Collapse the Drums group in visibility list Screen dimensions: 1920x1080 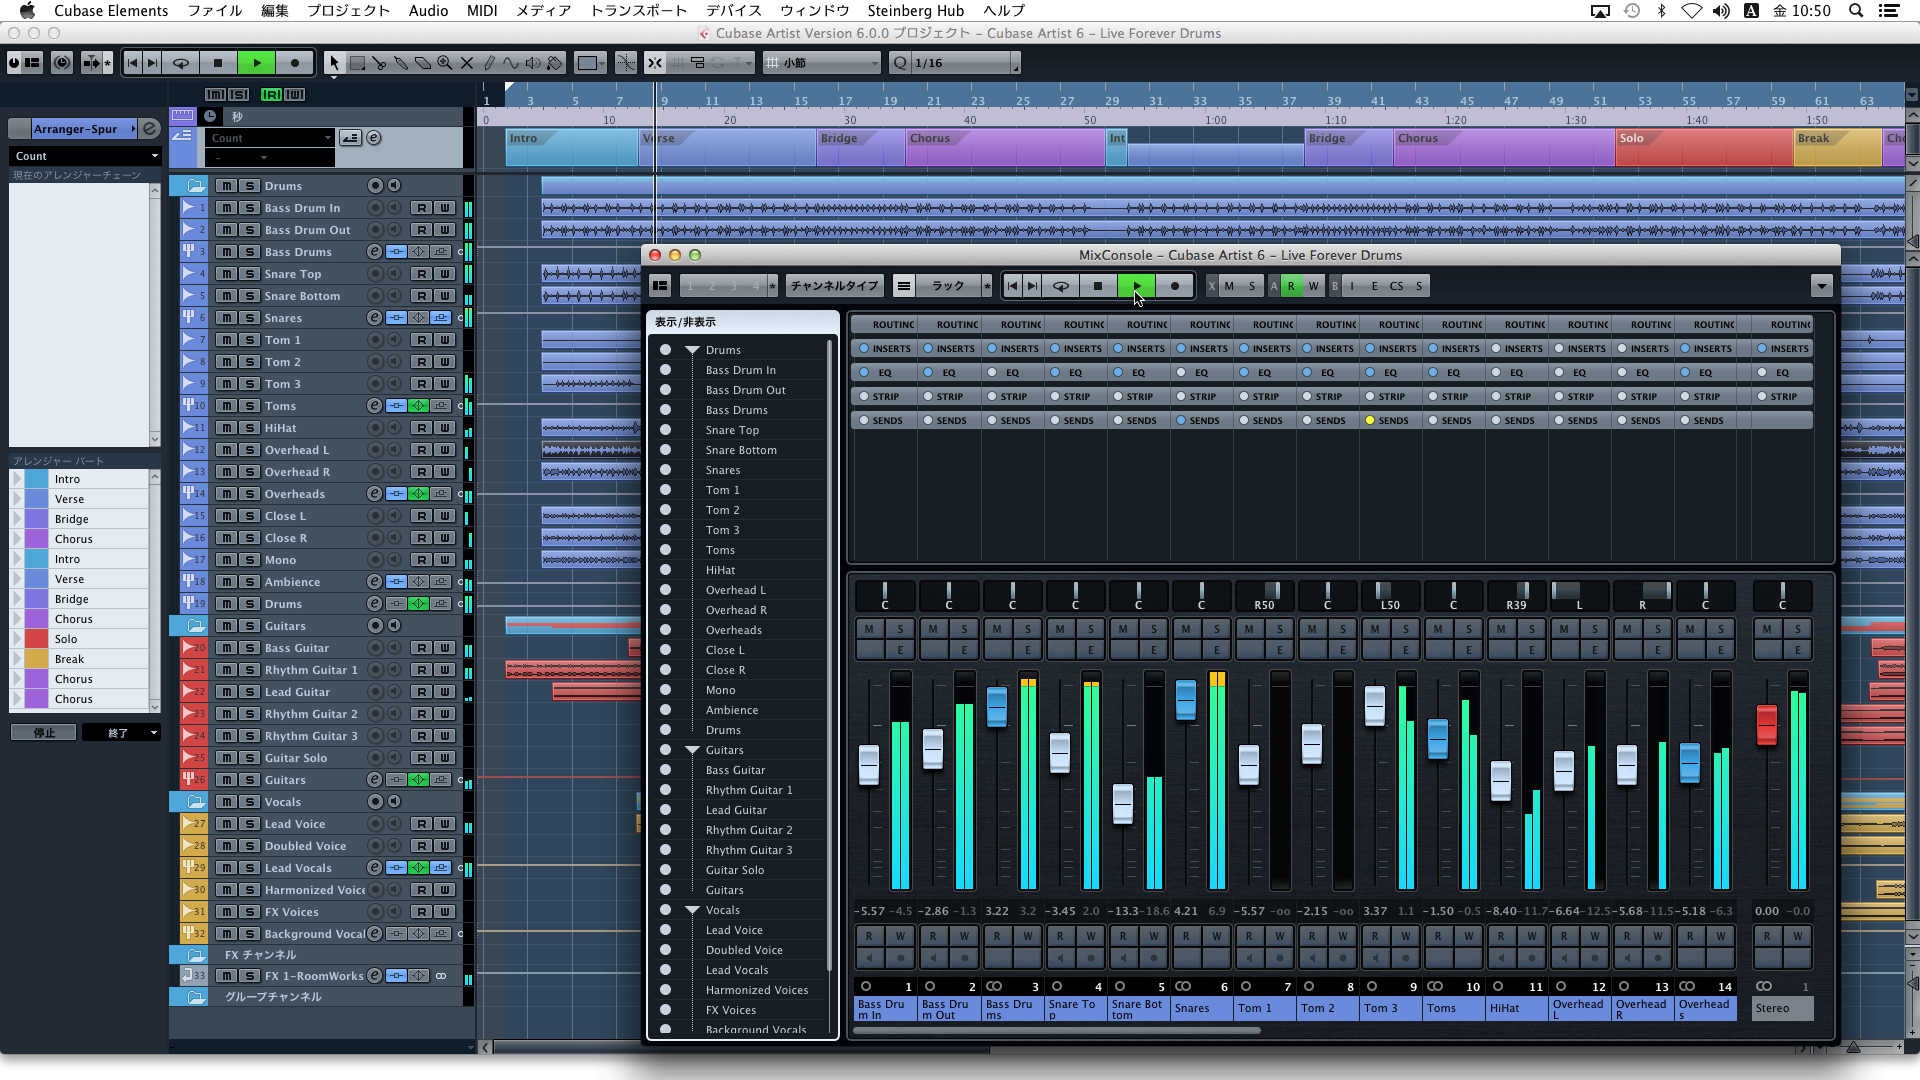pyautogui.click(x=692, y=350)
